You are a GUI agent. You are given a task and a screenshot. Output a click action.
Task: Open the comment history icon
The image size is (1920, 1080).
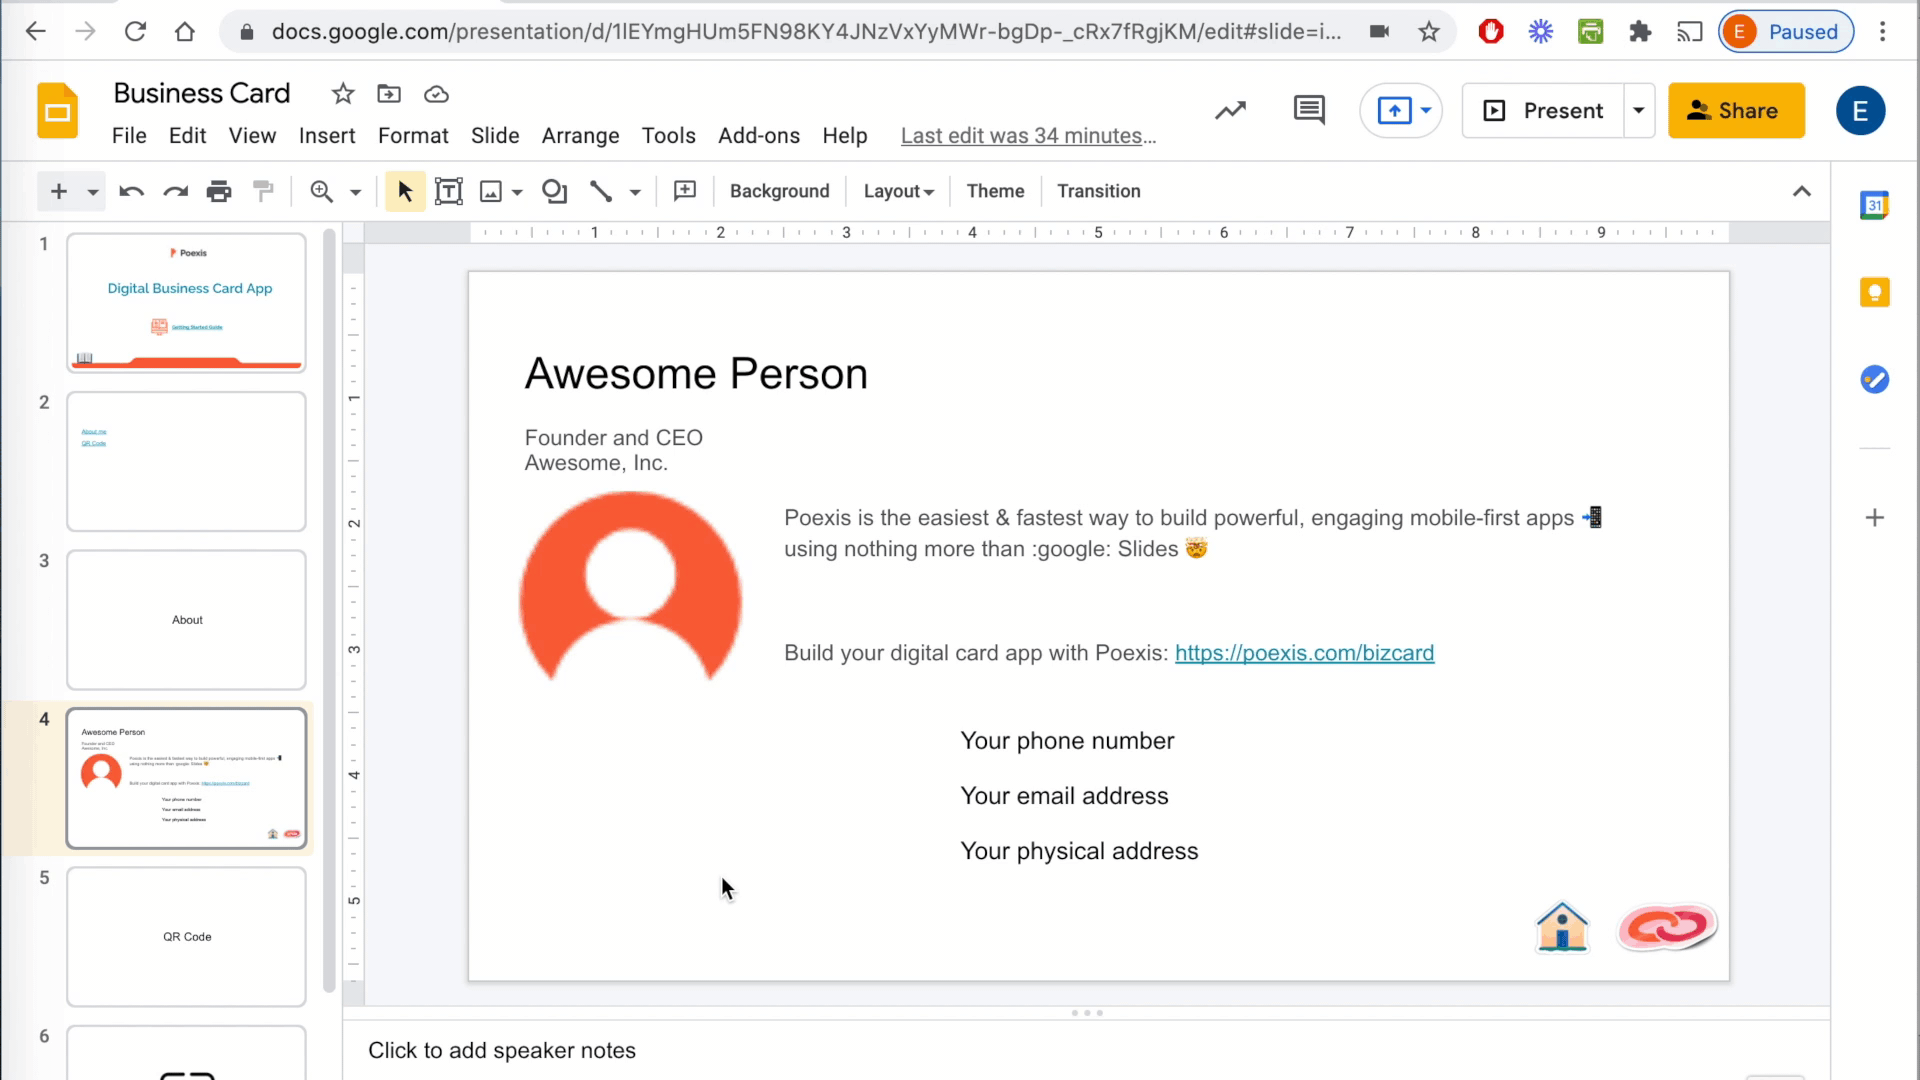(x=1309, y=111)
